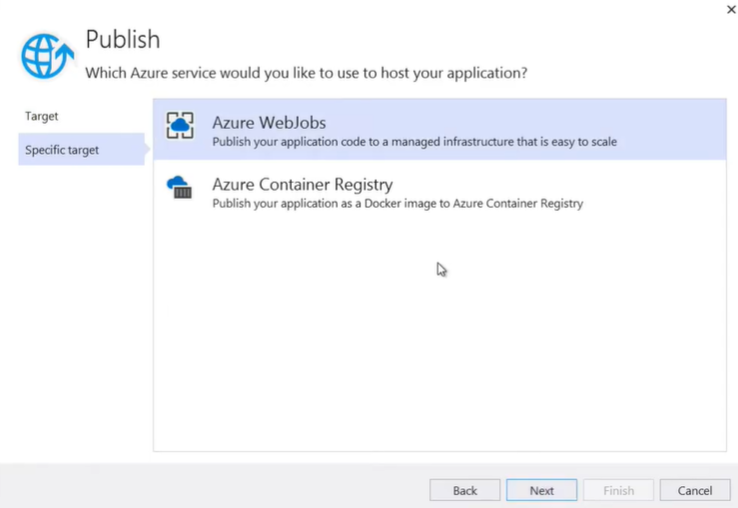Click the Azure service question subtitle
This screenshot has width=738, height=508.
(306, 73)
